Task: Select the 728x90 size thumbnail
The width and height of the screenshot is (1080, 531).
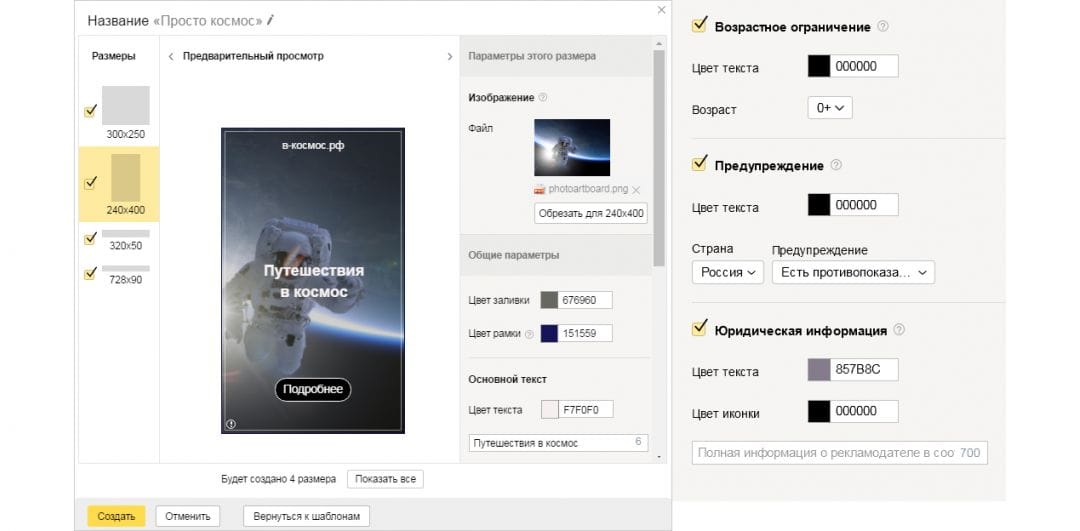Action: (126, 268)
